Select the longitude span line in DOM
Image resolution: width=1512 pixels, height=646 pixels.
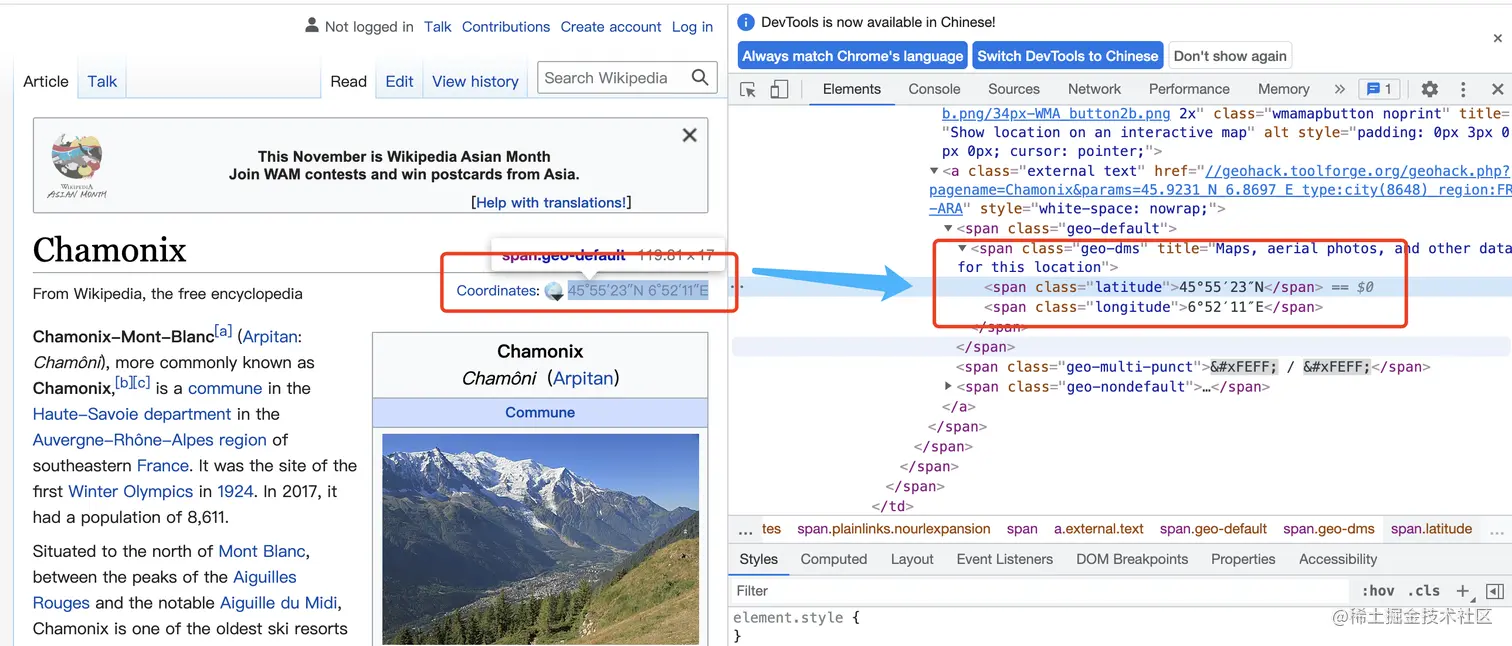pyautogui.click(x=1153, y=307)
